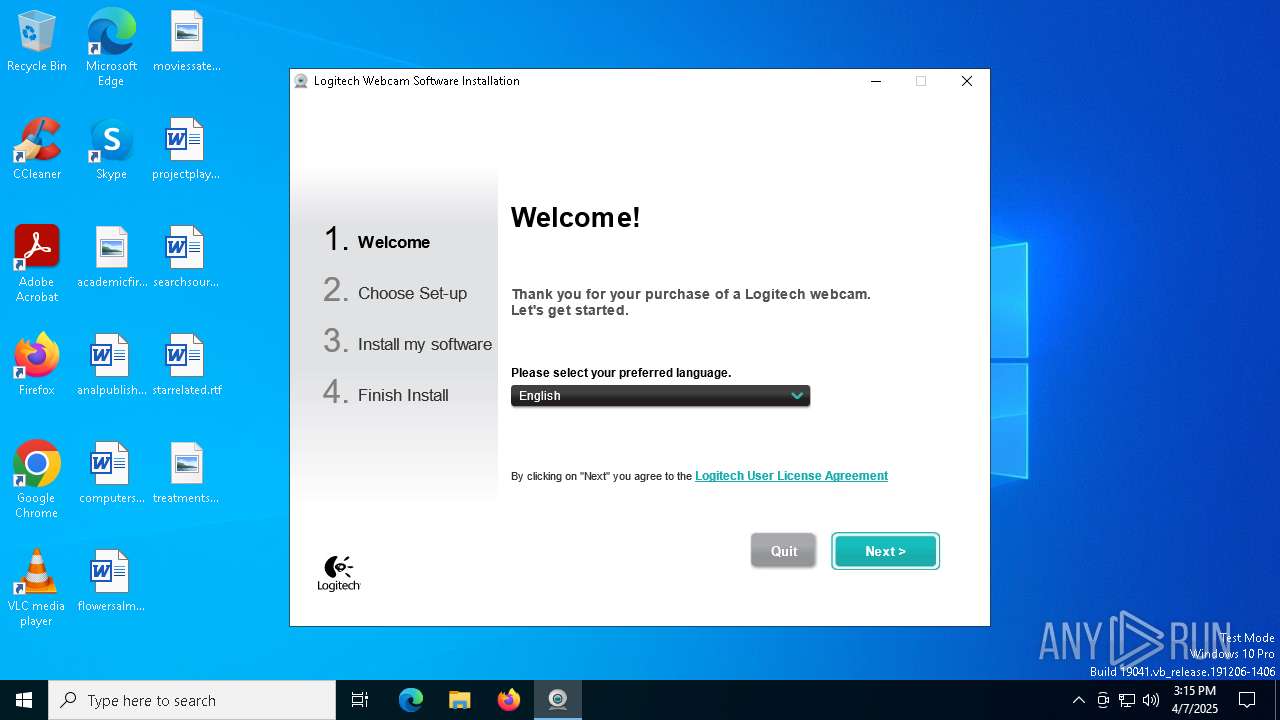Image resolution: width=1280 pixels, height=720 pixels.
Task: Open Windows Start menu
Action: [x=24, y=700]
